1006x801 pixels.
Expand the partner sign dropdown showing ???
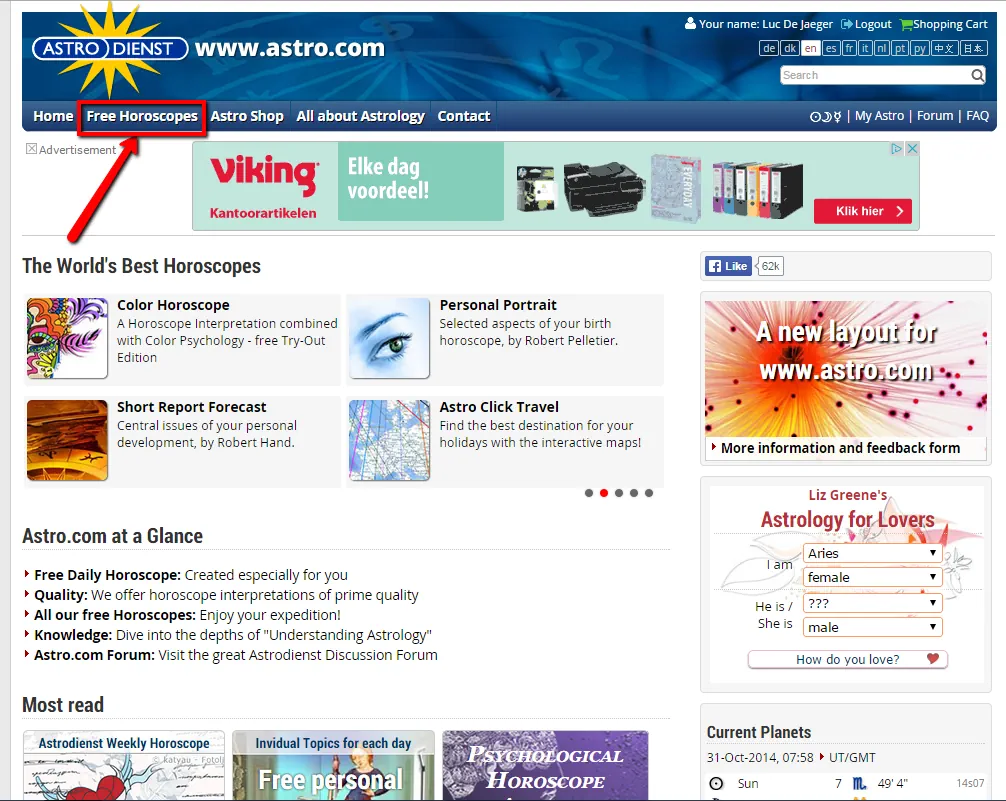pyautogui.click(x=872, y=603)
